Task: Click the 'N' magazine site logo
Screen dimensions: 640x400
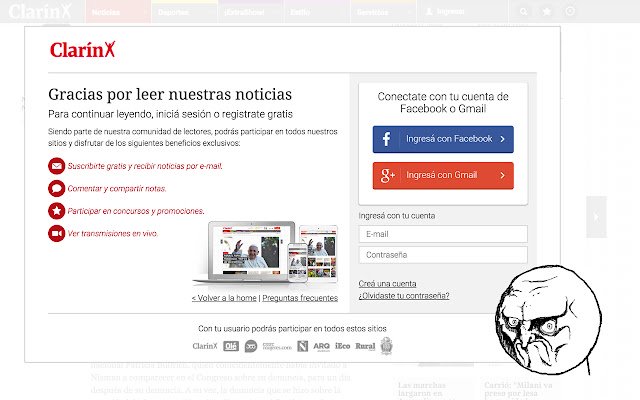Action: (x=302, y=346)
